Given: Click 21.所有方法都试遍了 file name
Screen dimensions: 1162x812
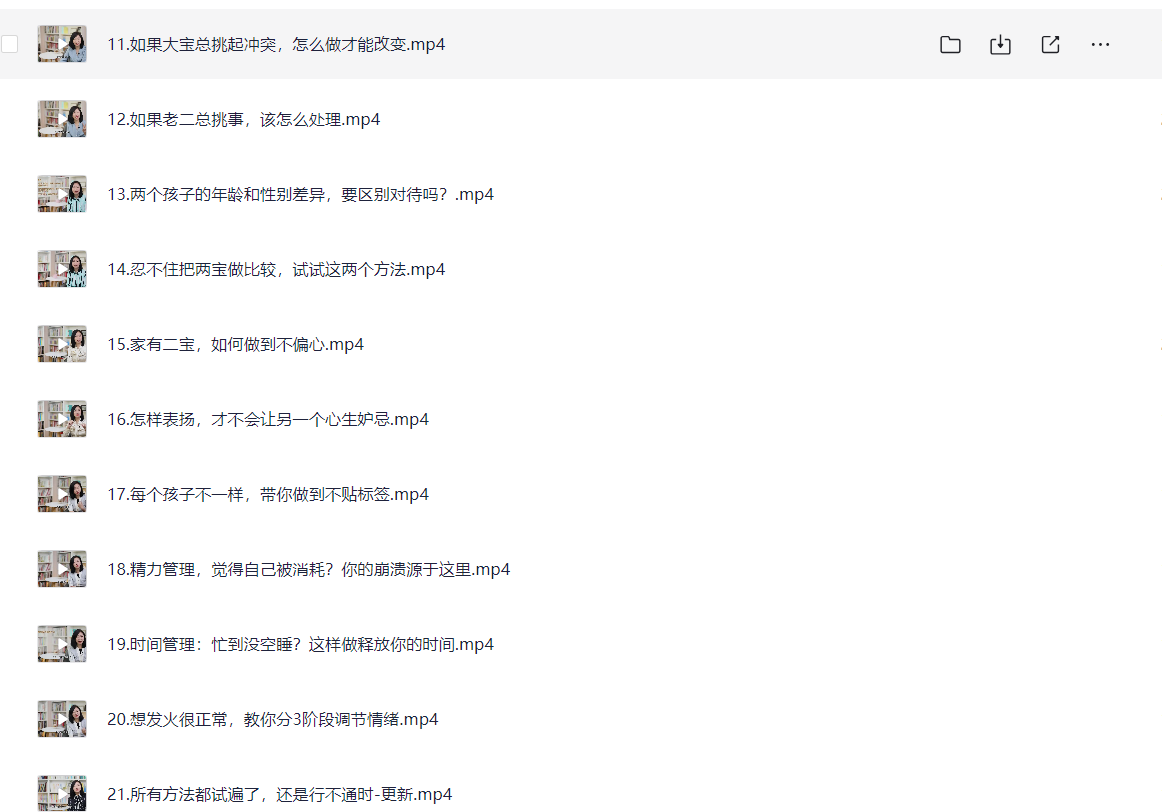Looking at the screenshot, I should 280,794.
